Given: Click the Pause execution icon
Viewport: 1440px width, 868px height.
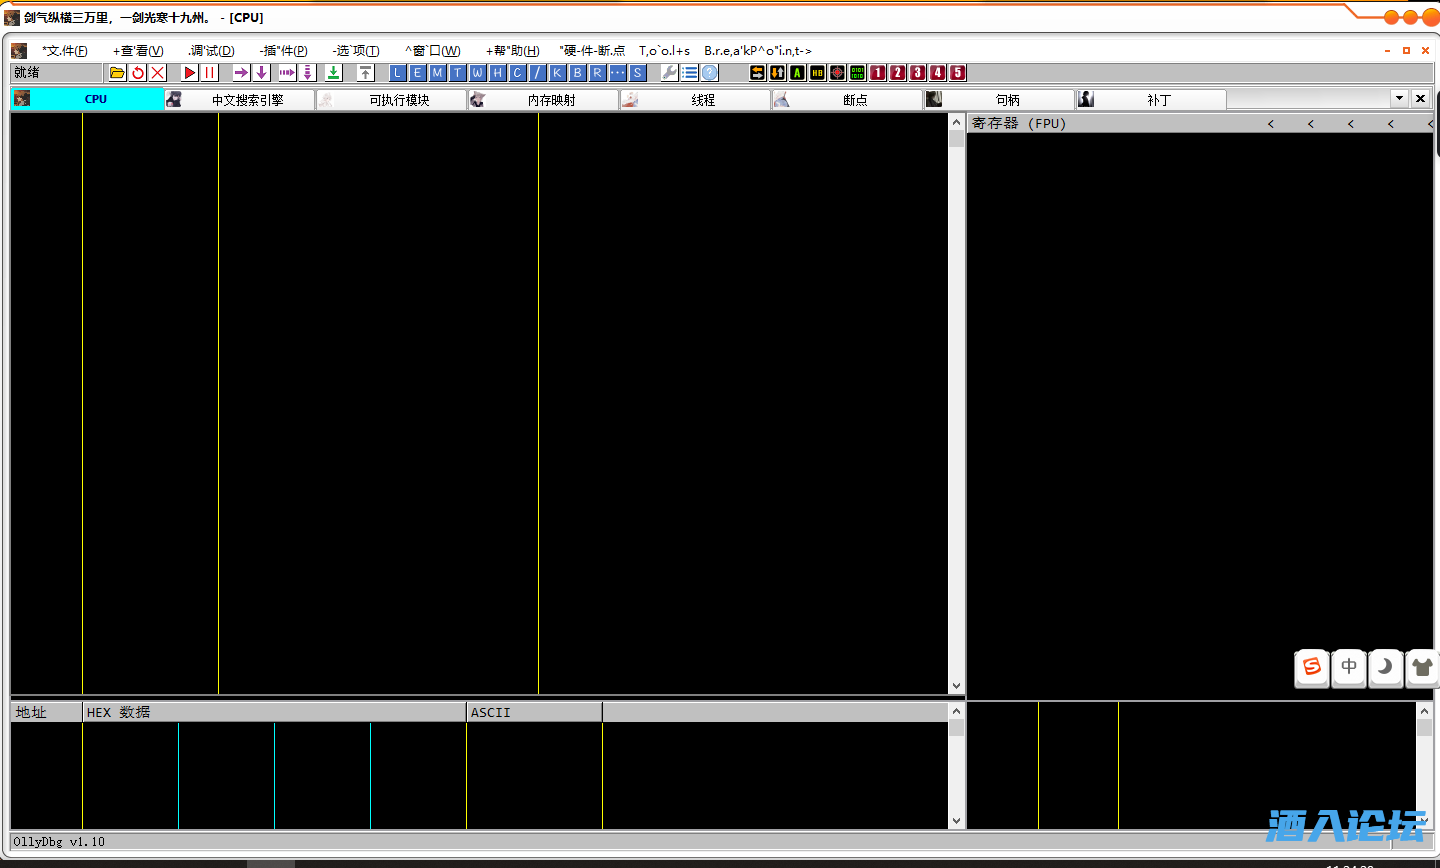Looking at the screenshot, I should coord(210,73).
